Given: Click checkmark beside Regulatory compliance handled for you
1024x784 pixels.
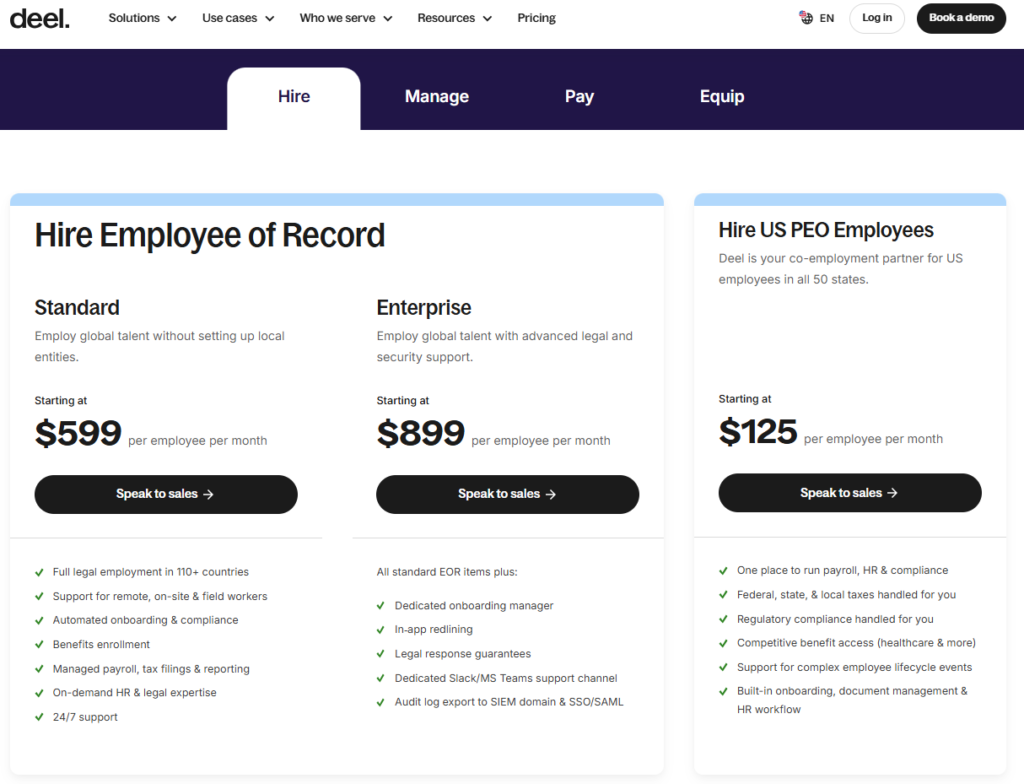Looking at the screenshot, I should point(723,619).
